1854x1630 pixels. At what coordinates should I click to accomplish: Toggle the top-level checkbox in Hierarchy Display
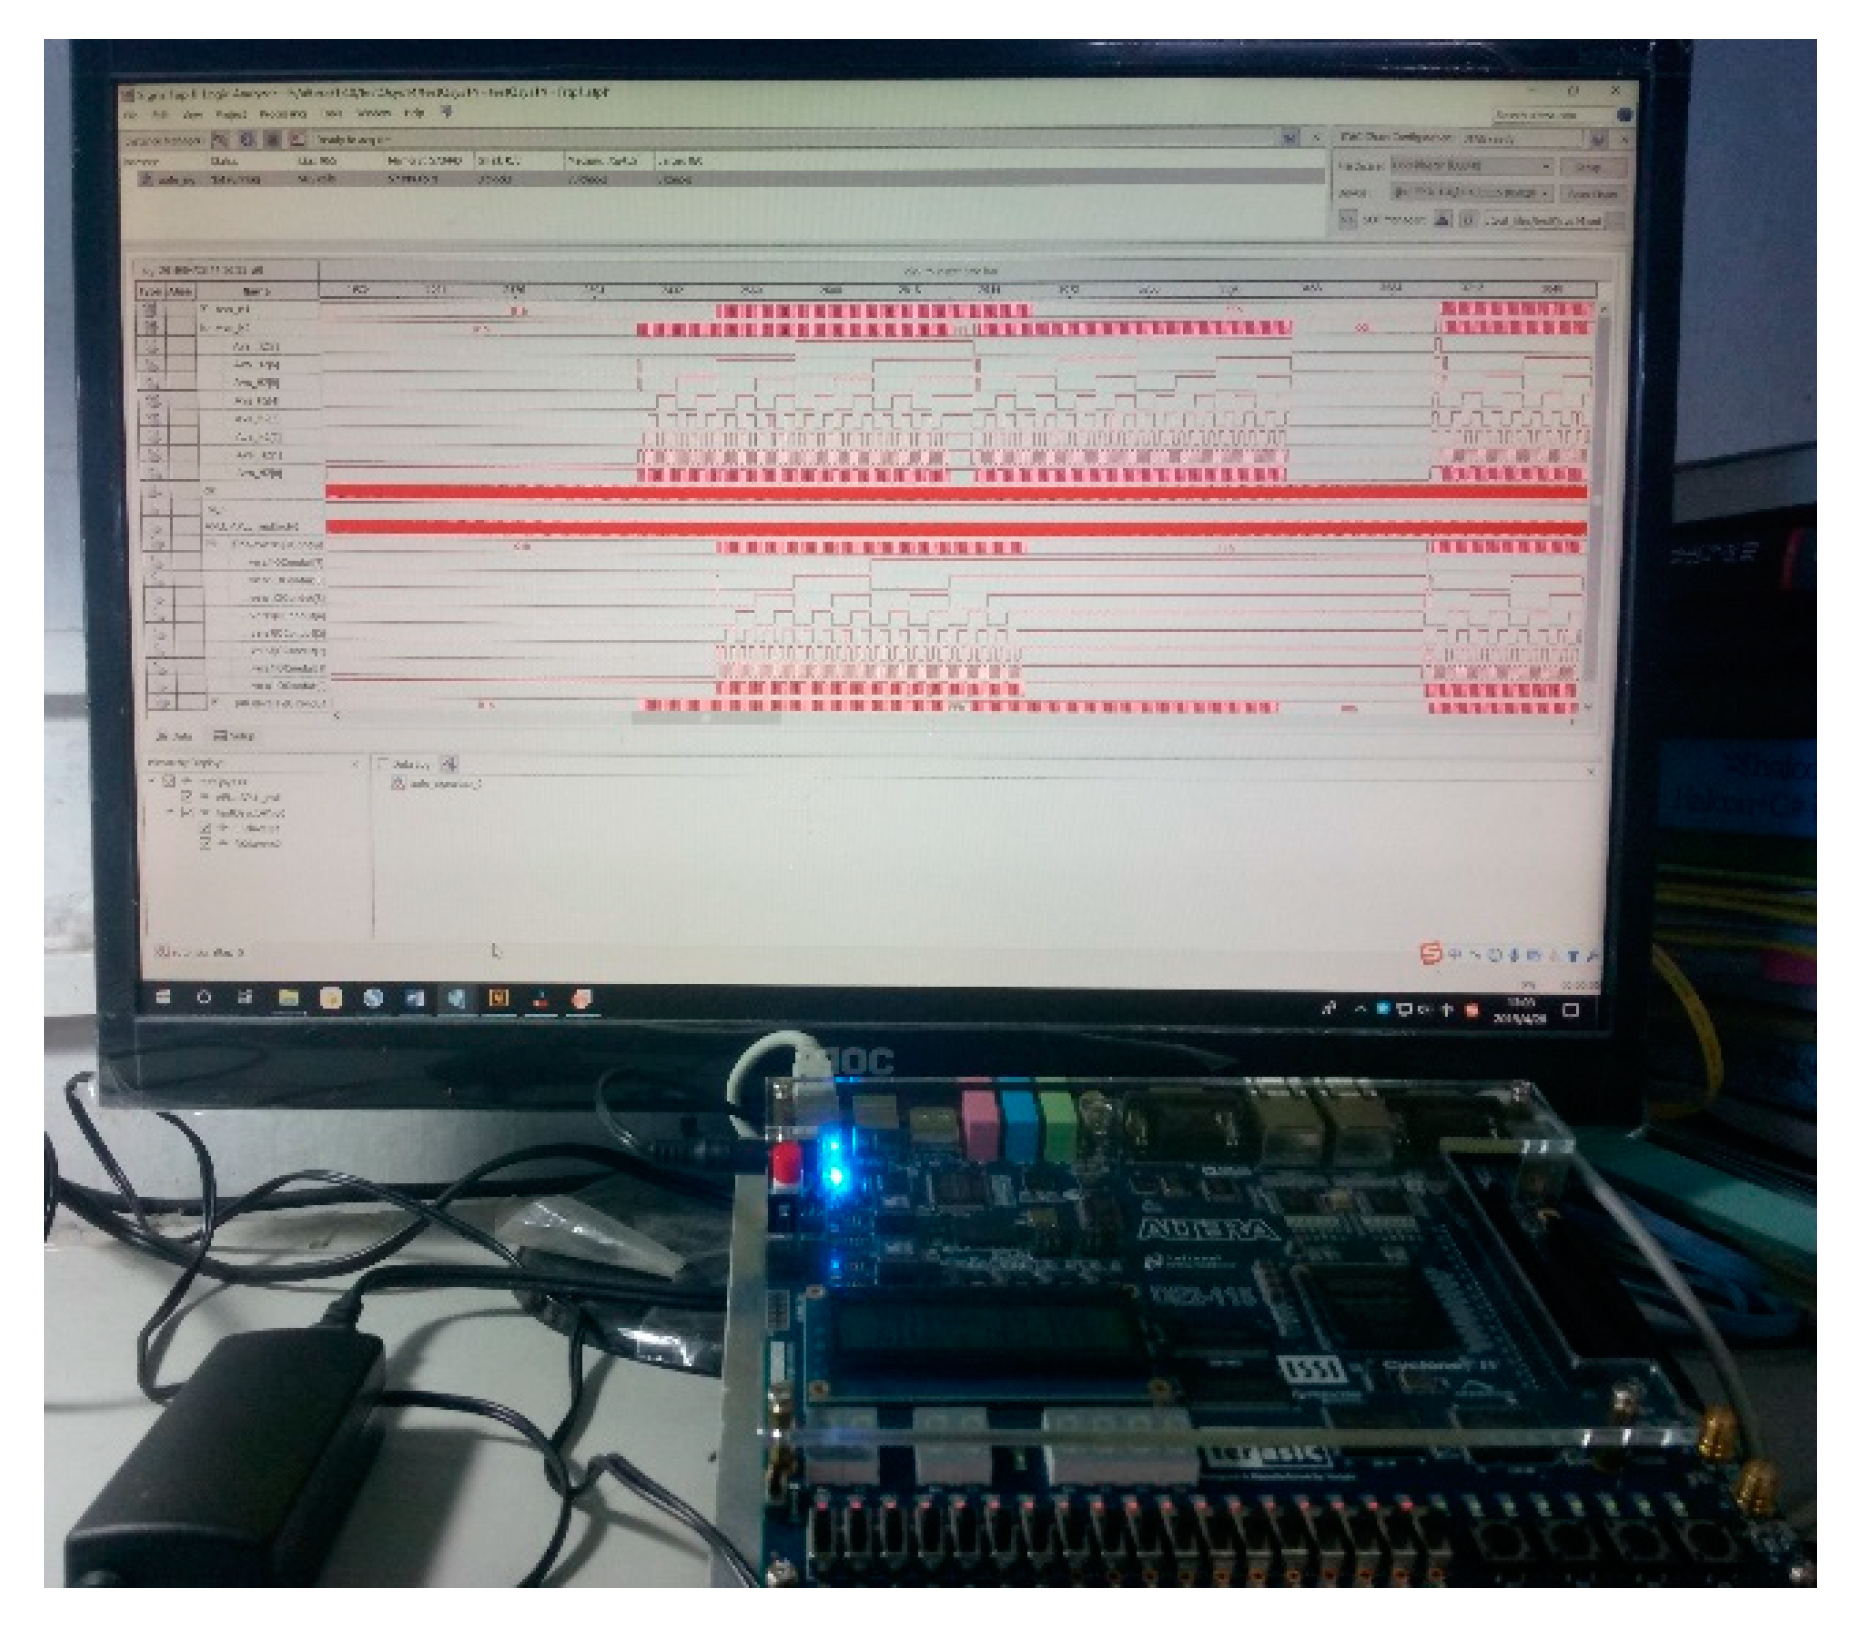(x=169, y=781)
